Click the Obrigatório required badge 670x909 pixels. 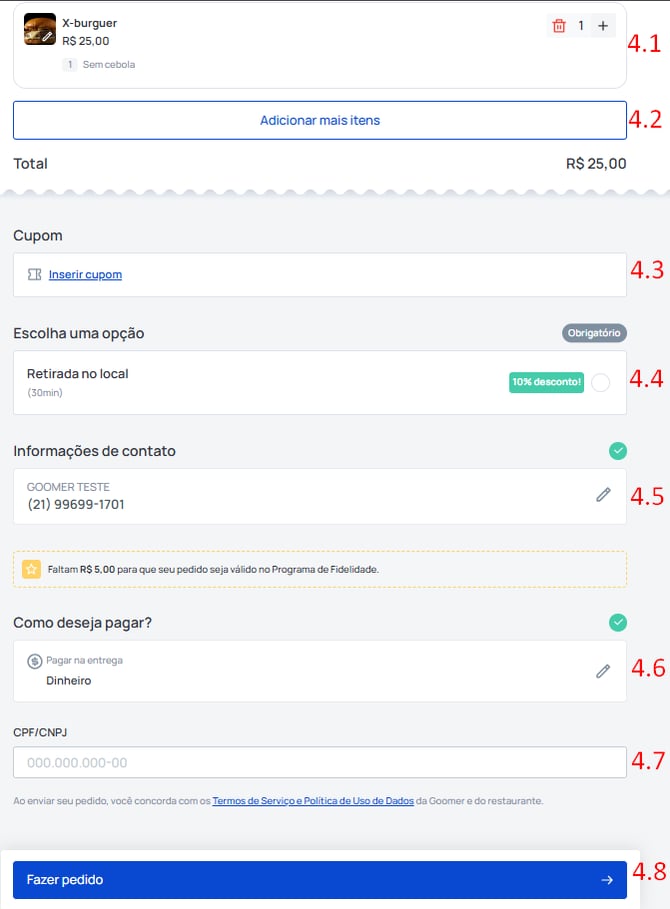click(x=594, y=333)
